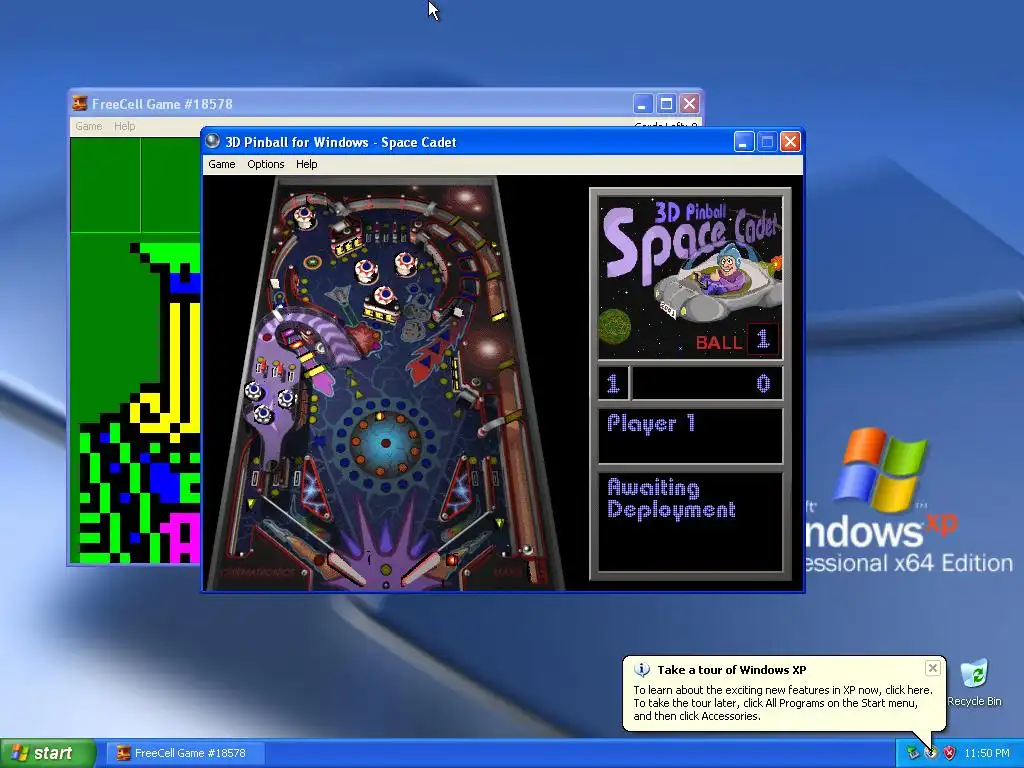Click the disabled maximize button of 3D Pinball

click(767, 142)
